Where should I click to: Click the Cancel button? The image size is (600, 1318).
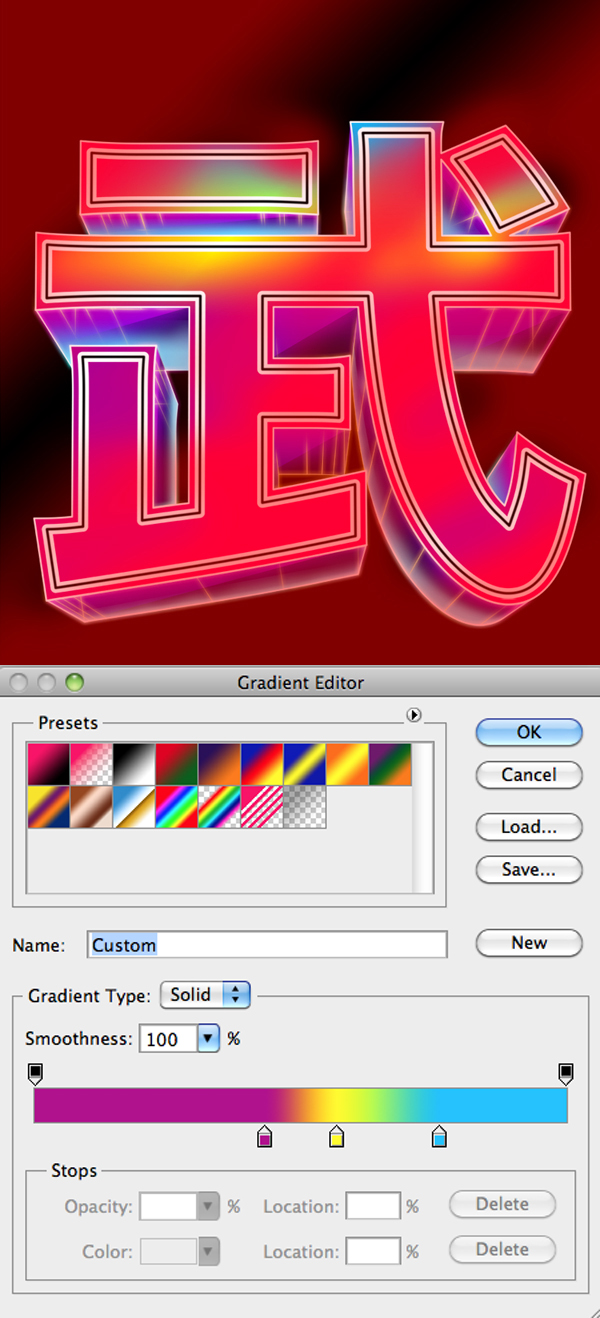coord(529,775)
